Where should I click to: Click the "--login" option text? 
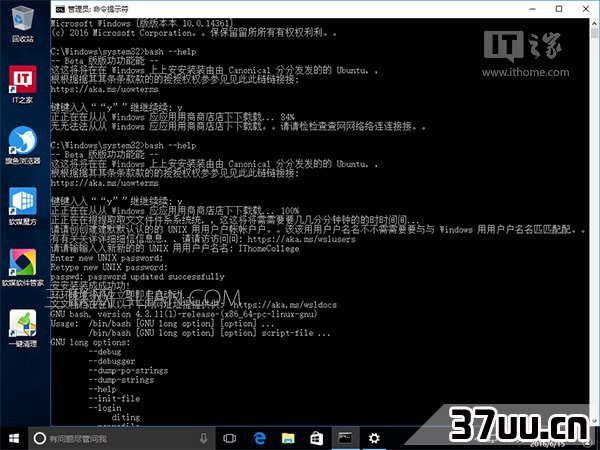[105, 408]
